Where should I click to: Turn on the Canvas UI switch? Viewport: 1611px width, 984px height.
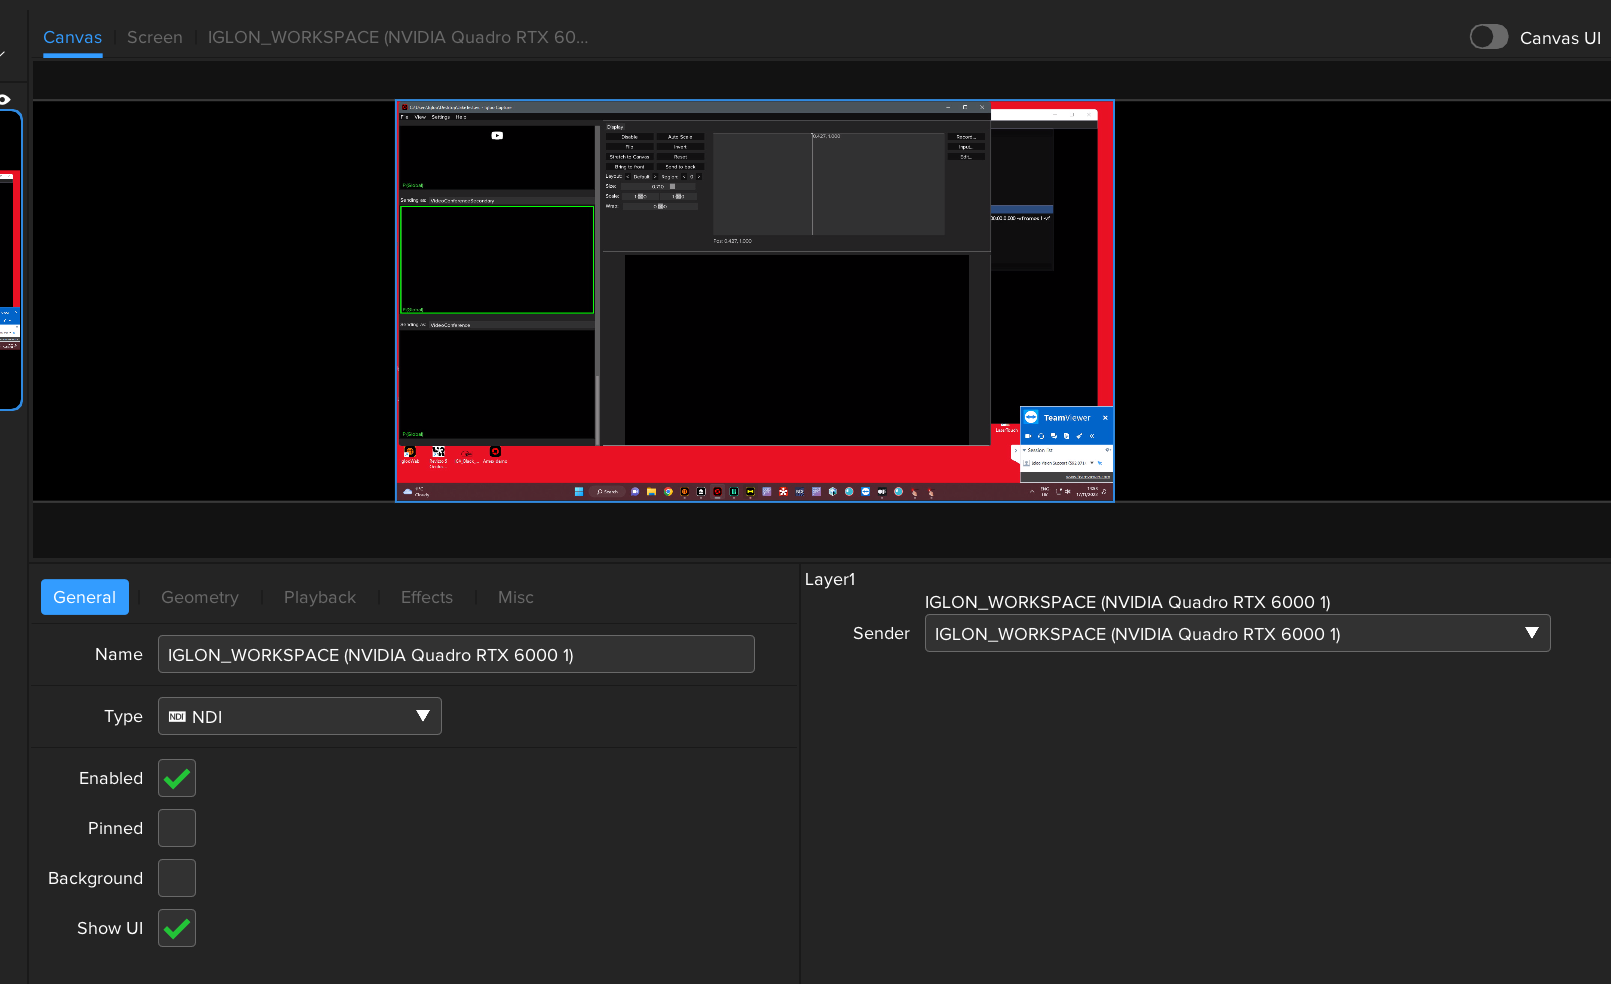(x=1488, y=37)
